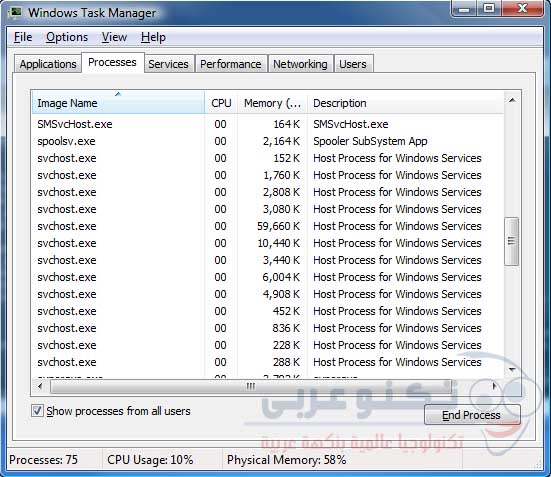This screenshot has width=551, height=477.
Task: Sort by the Memory column header
Action: pos(272,103)
